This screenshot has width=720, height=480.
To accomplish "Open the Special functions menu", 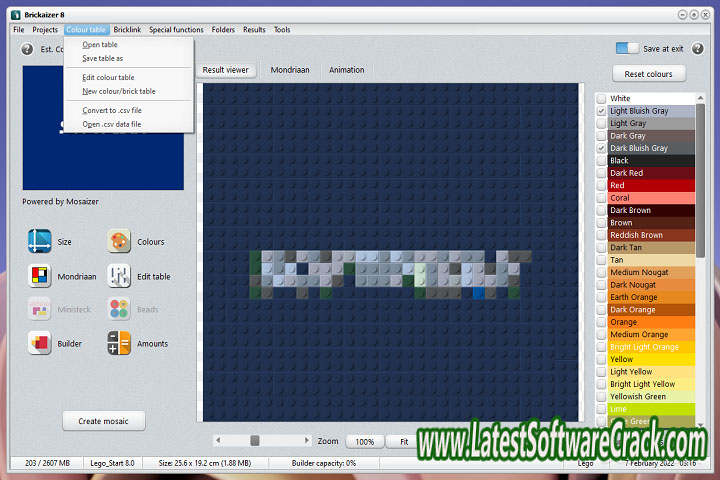I will (176, 29).
